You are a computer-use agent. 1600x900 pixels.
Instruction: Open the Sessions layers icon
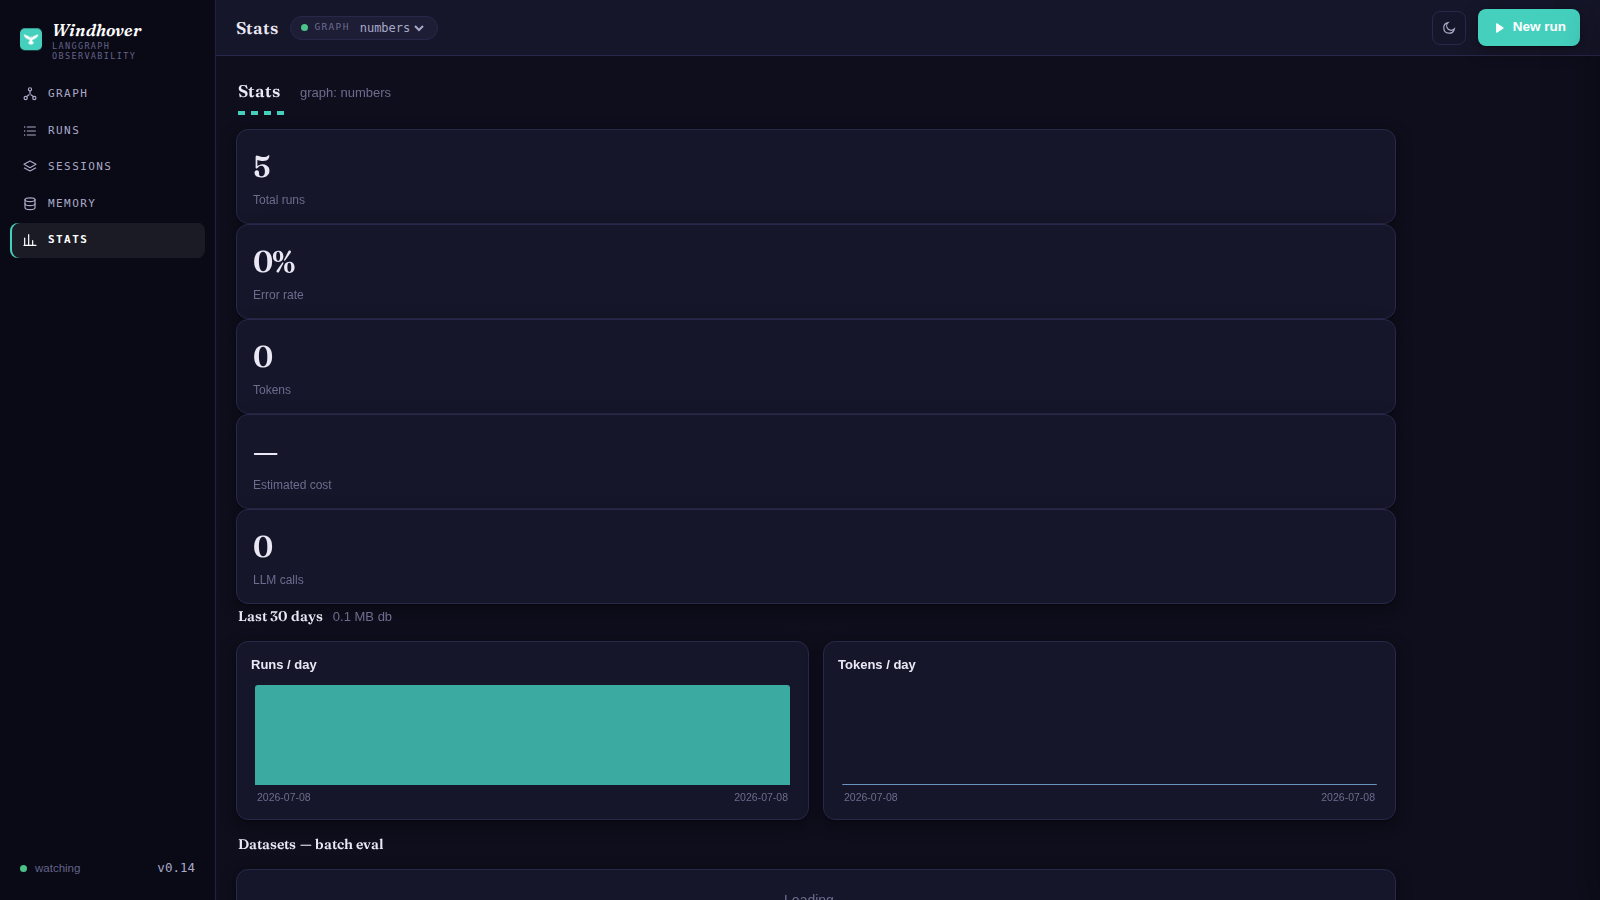click(30, 167)
